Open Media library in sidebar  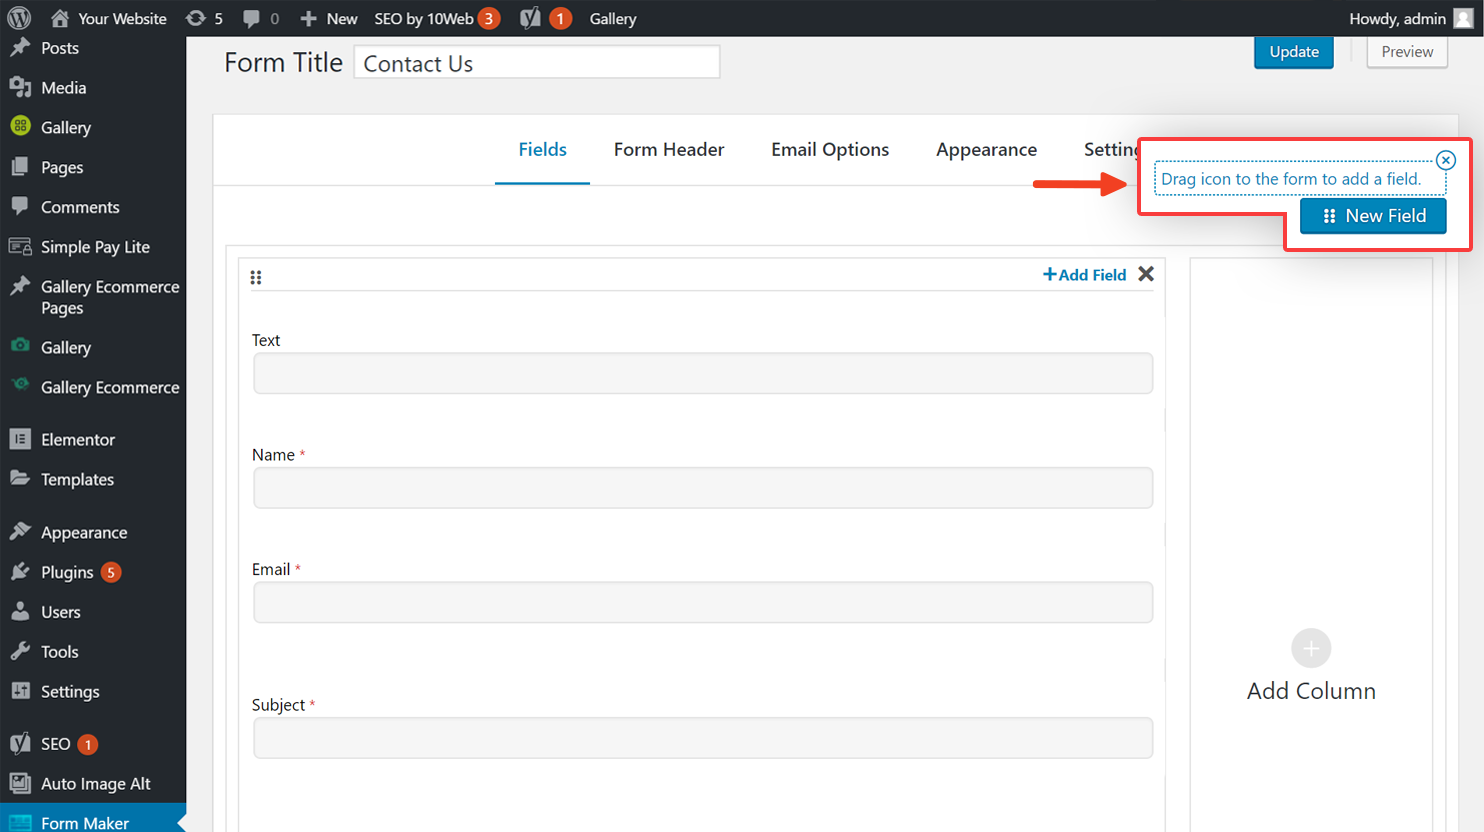[x=63, y=88]
